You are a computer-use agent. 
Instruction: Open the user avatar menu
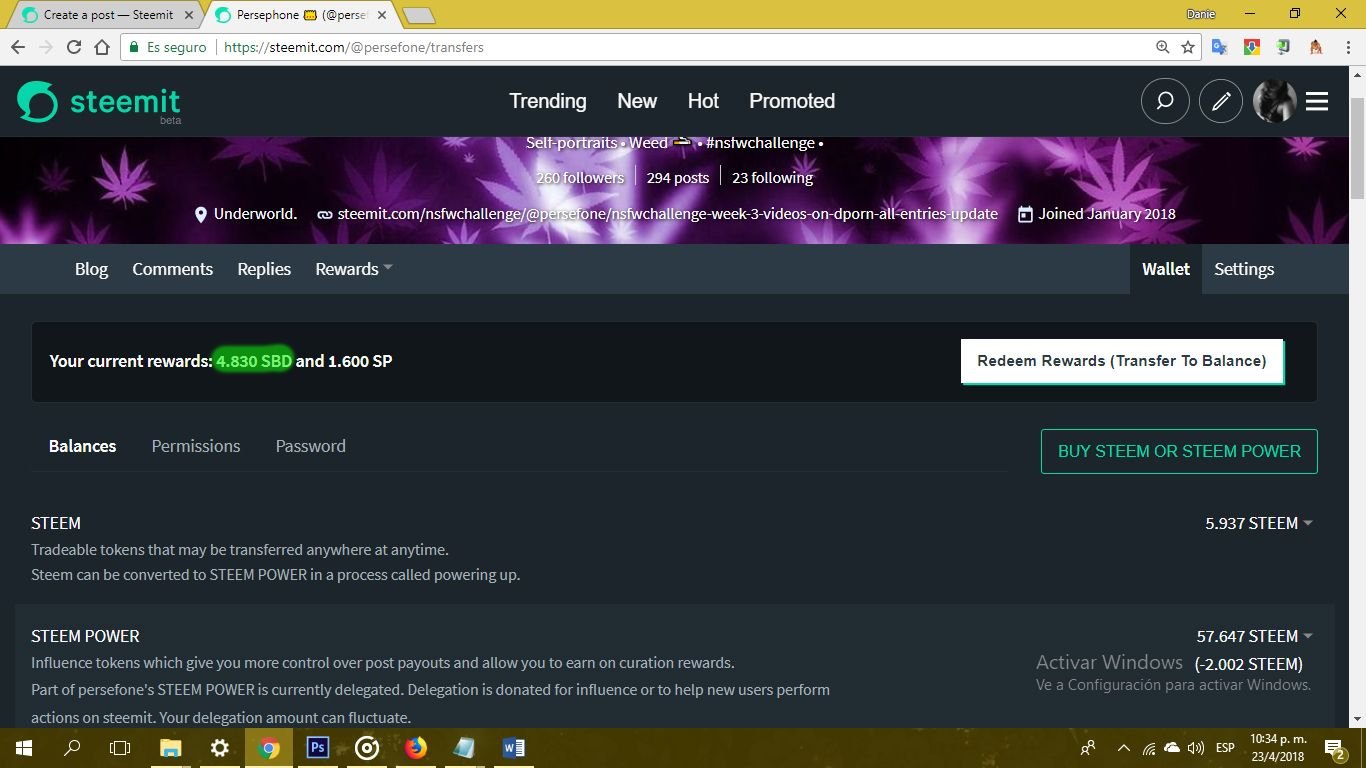tap(1274, 101)
